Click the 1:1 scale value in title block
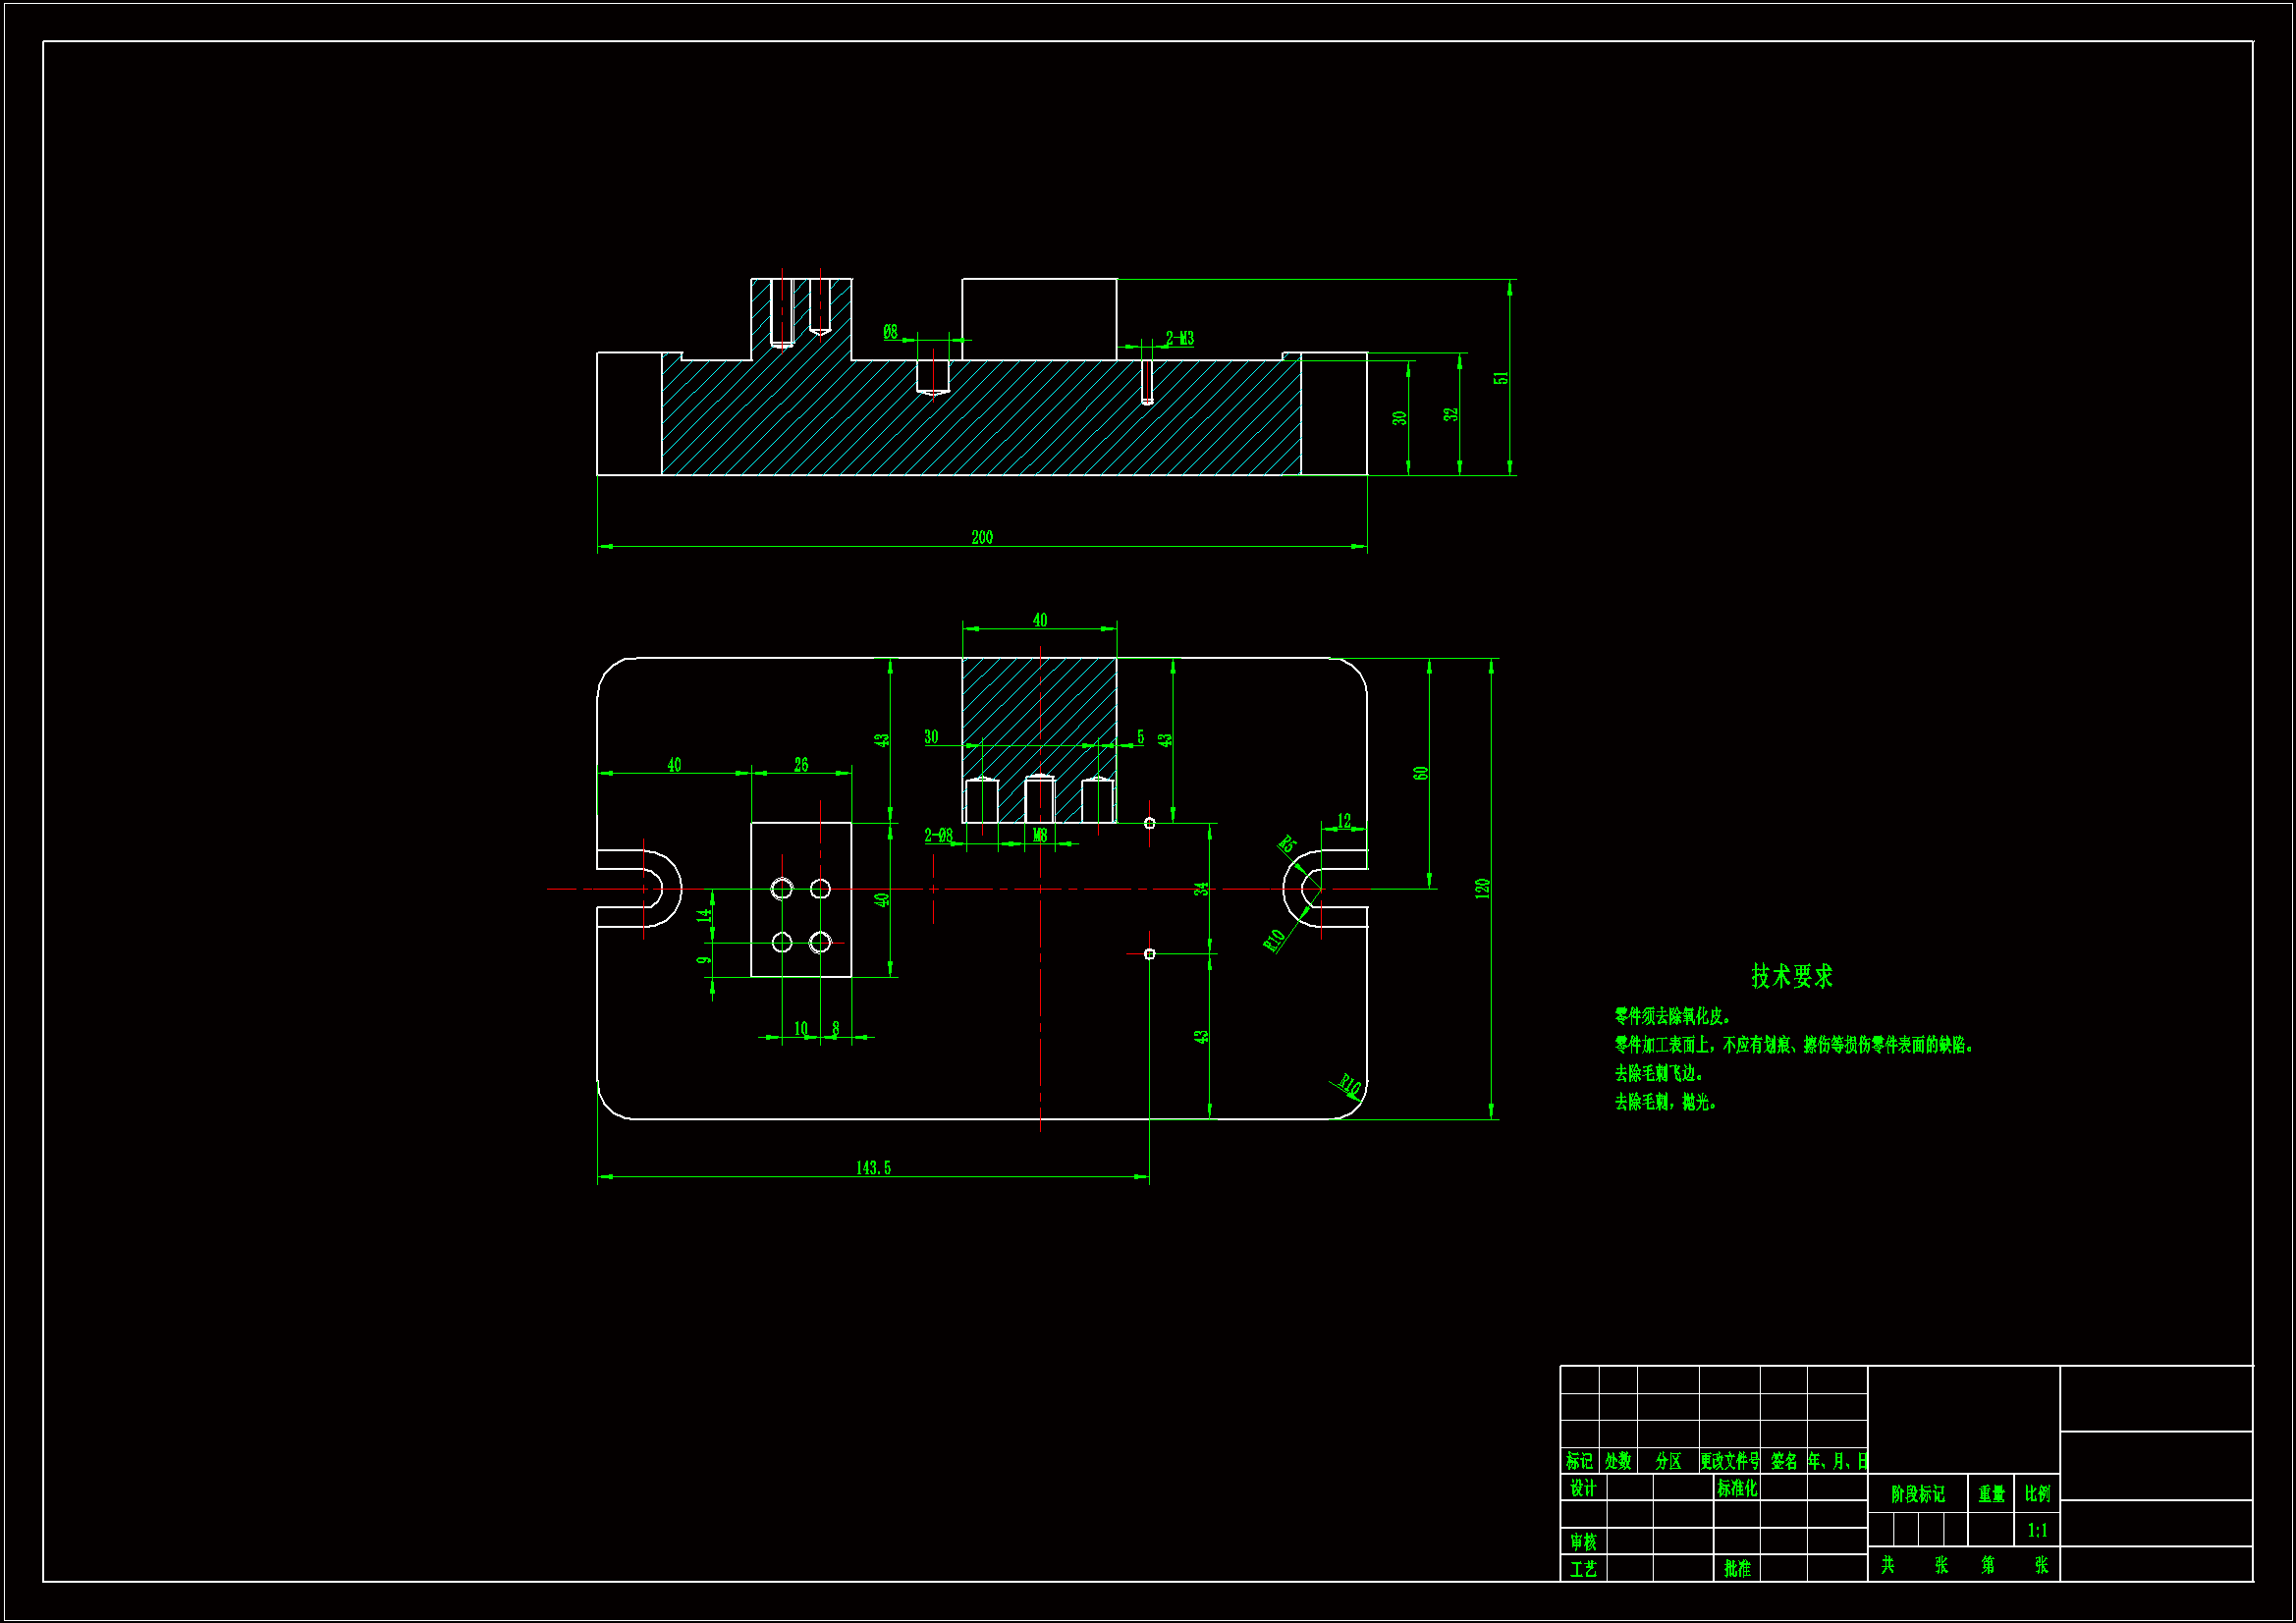Image resolution: width=2296 pixels, height=1623 pixels. [x=2036, y=1530]
